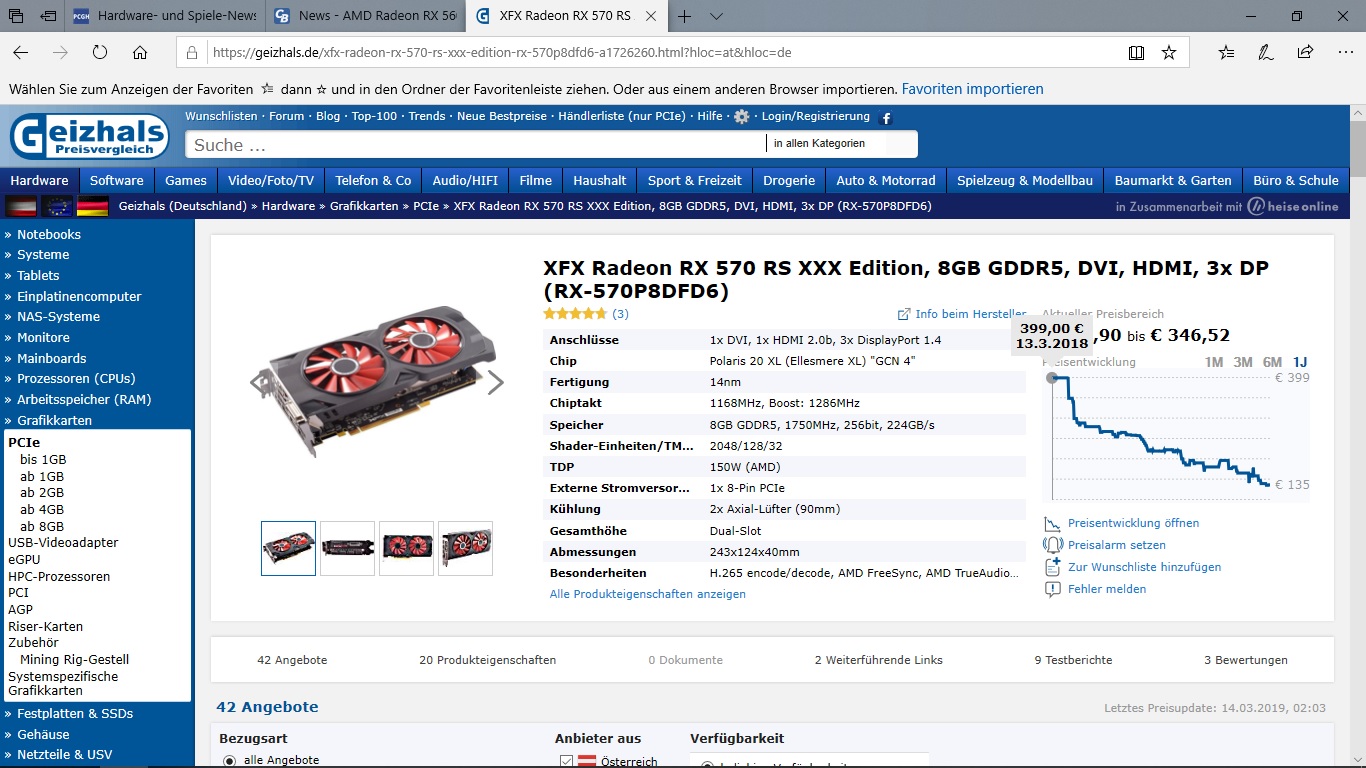The height and width of the screenshot is (768, 1366).
Task: Toggle the Österreich checkbox
Action: pyautogui.click(x=566, y=761)
